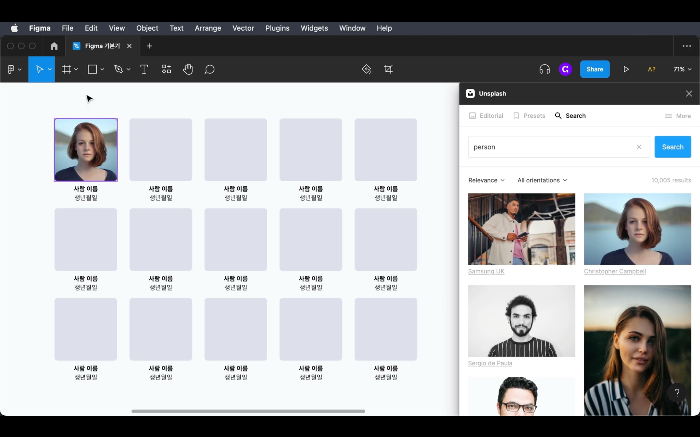Screen dimensions: 700x437
Task: Expand the Frame tool options arrow
Action: 76,69
